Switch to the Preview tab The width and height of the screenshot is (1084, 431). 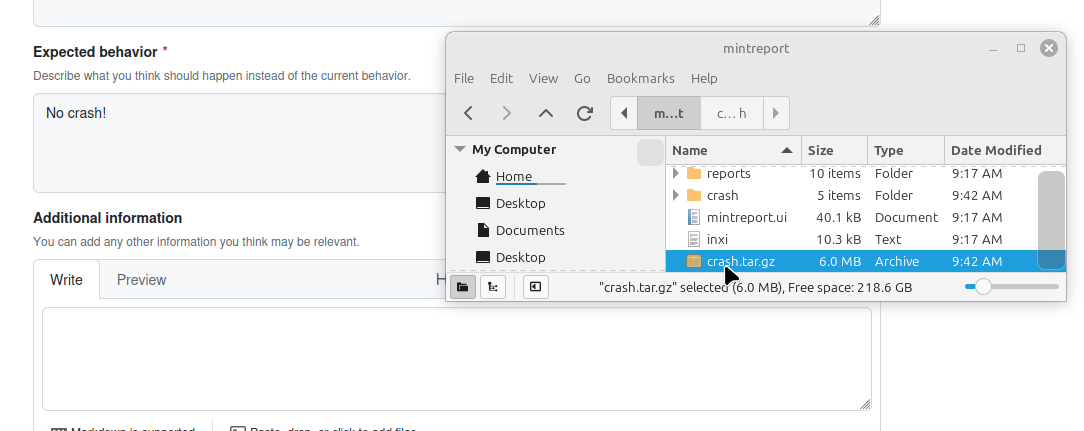pos(141,279)
